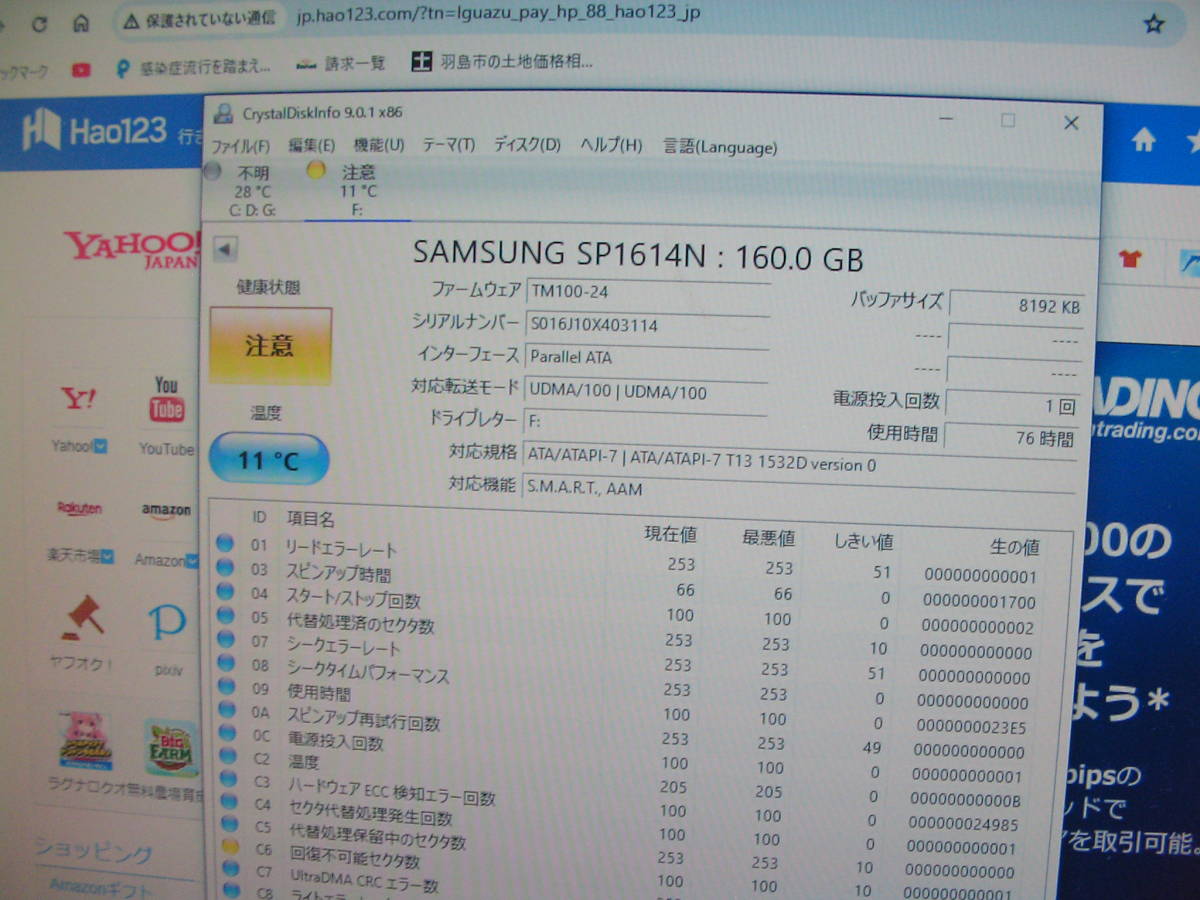Click the 11 °C temperature indicator

pyautogui.click(x=269, y=460)
